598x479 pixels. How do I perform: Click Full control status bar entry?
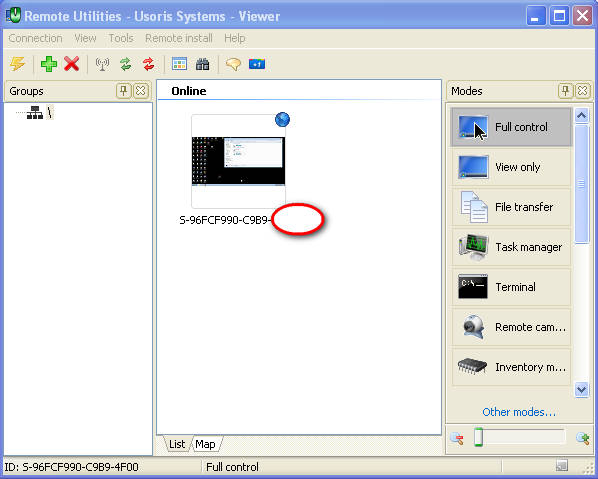click(x=232, y=467)
